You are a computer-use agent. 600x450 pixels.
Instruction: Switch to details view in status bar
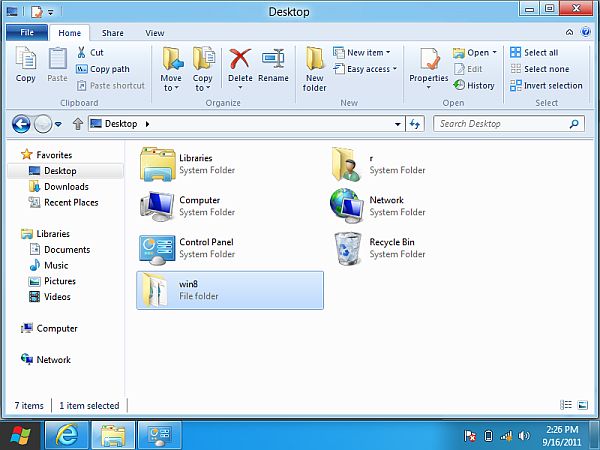[x=567, y=405]
